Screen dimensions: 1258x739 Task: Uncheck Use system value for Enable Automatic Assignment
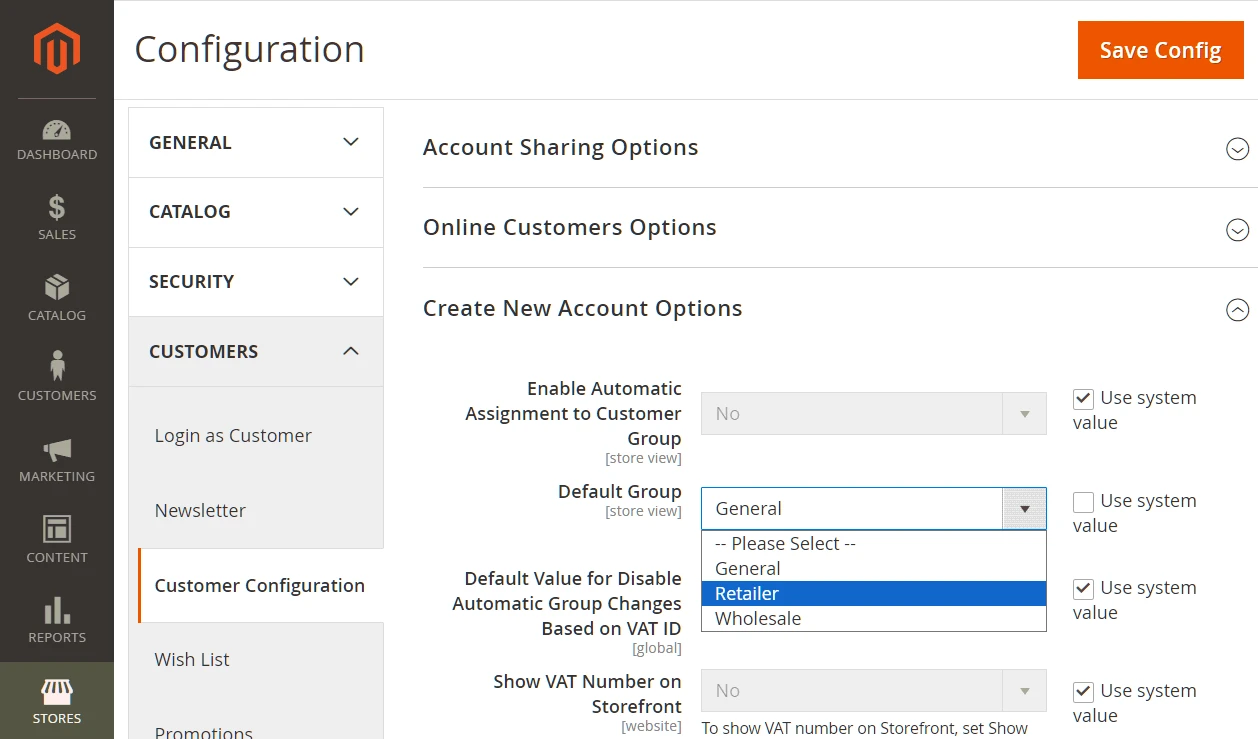pyautogui.click(x=1083, y=399)
